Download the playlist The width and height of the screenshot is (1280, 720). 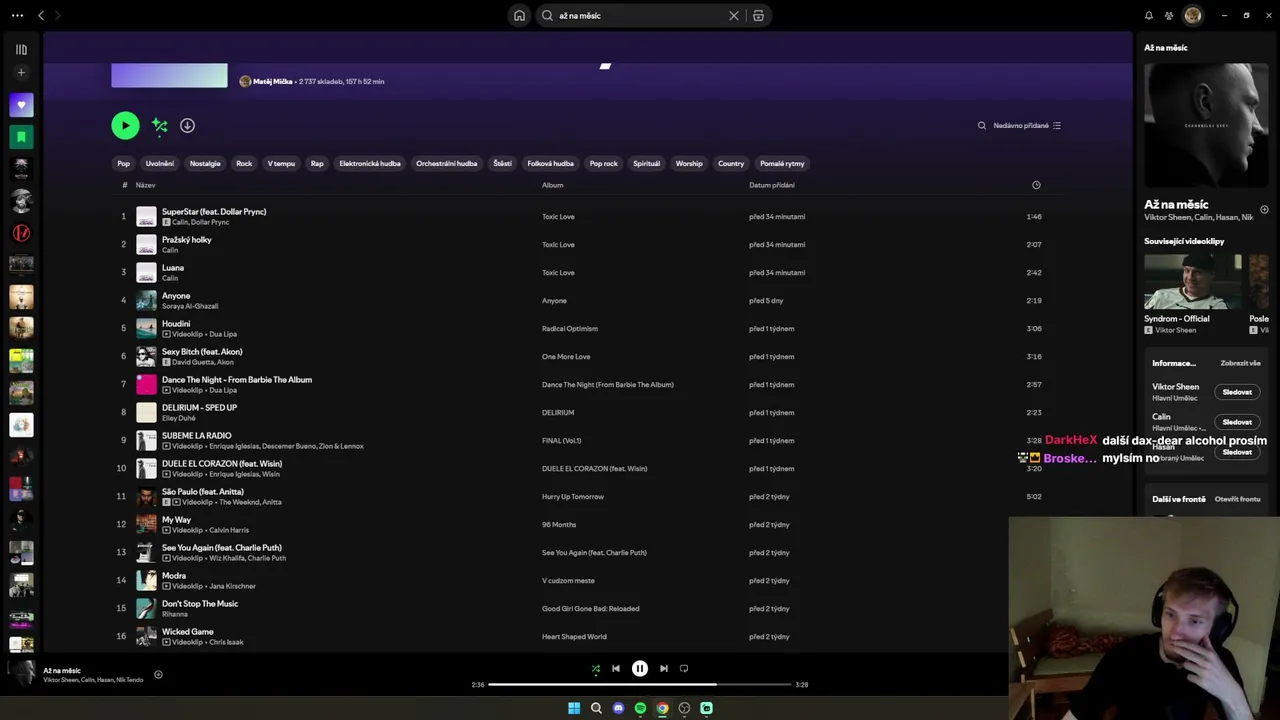pos(187,125)
